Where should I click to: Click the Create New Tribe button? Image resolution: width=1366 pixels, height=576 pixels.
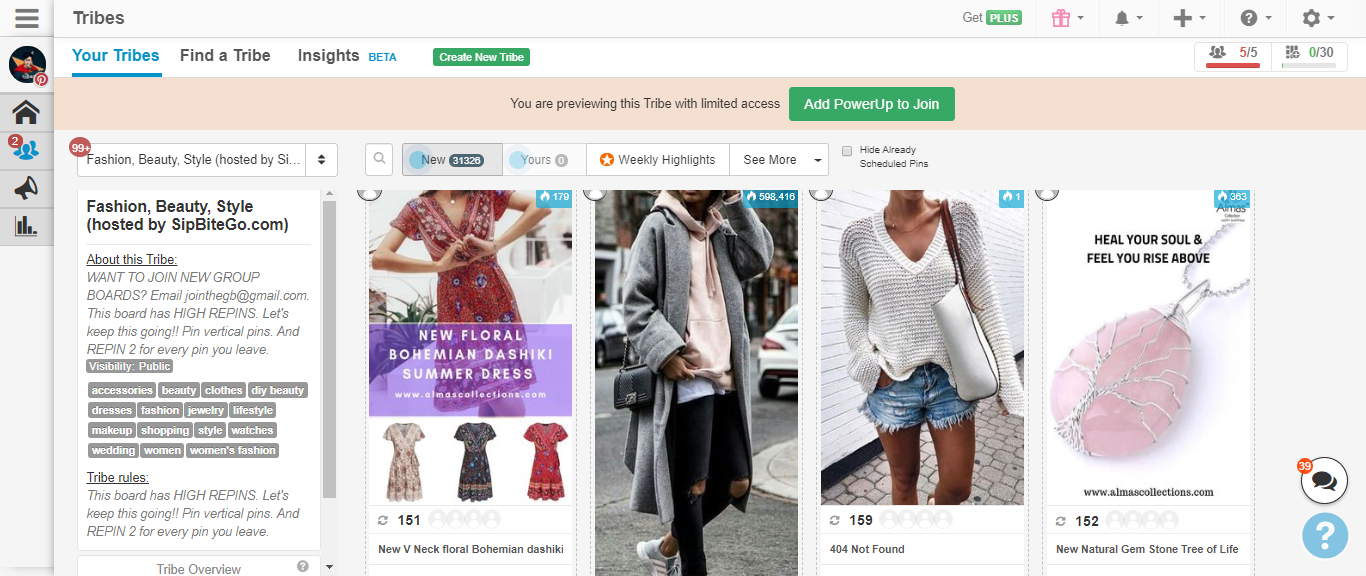tap(481, 57)
